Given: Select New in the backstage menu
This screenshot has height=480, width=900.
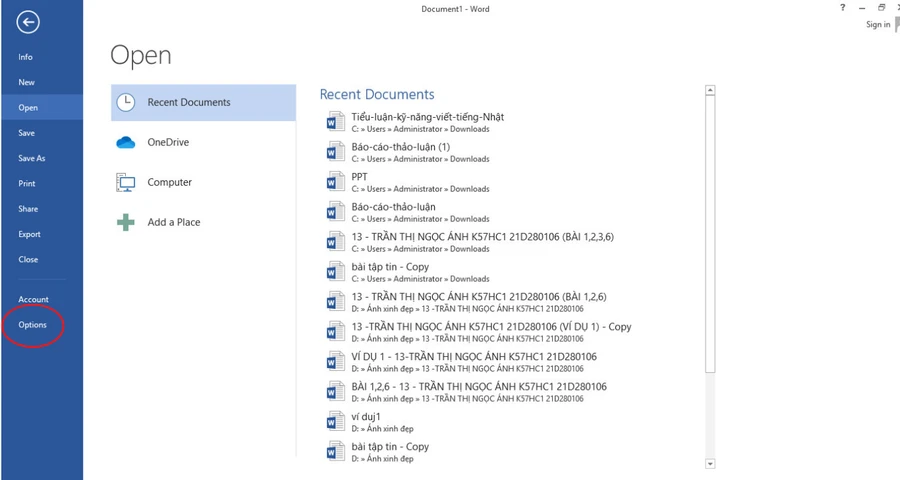Looking at the screenshot, I should pyautogui.click(x=42, y=82).
